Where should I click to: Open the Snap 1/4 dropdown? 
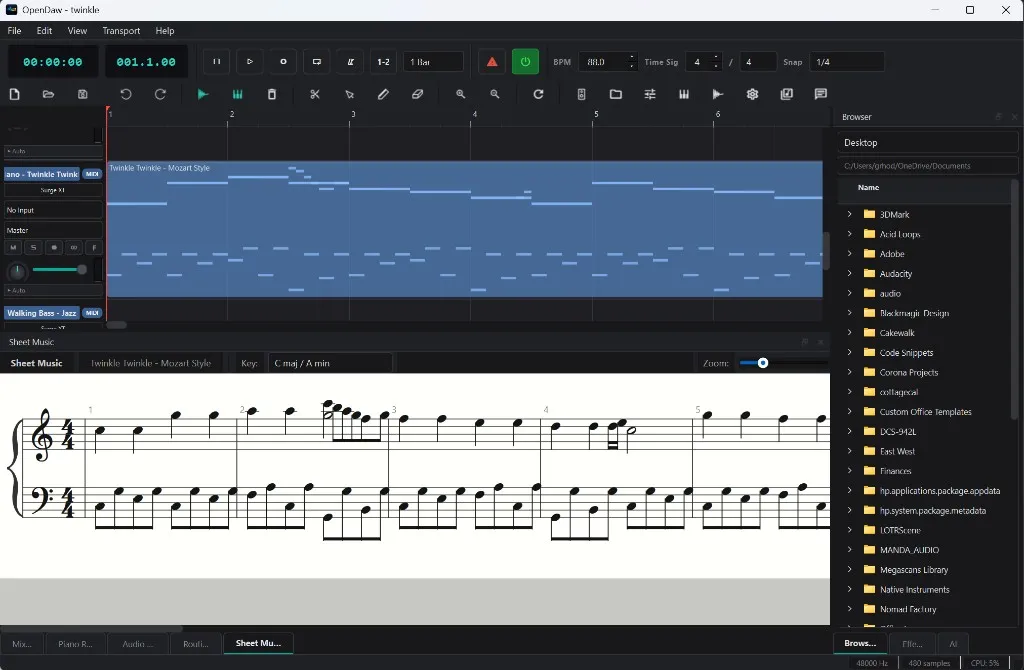point(846,61)
